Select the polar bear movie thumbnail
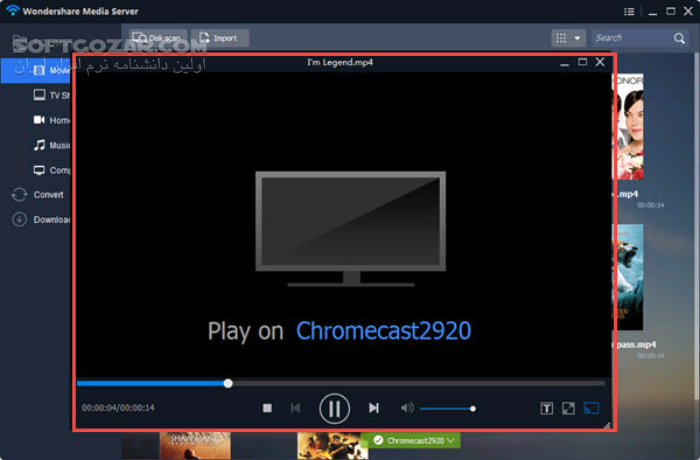The height and width of the screenshot is (460, 700). pos(630,277)
